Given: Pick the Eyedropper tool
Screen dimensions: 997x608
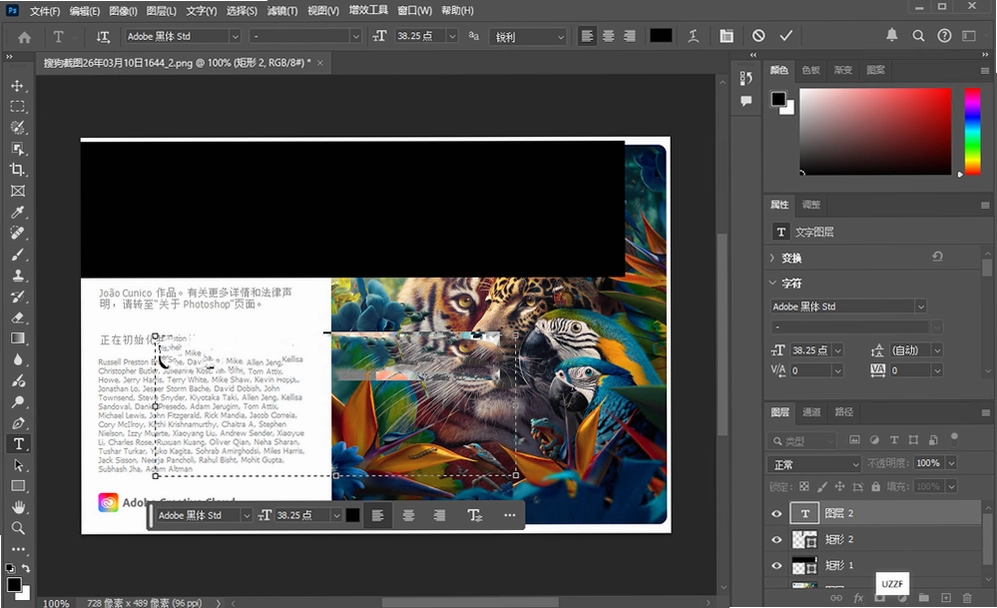Looking at the screenshot, I should [17, 212].
